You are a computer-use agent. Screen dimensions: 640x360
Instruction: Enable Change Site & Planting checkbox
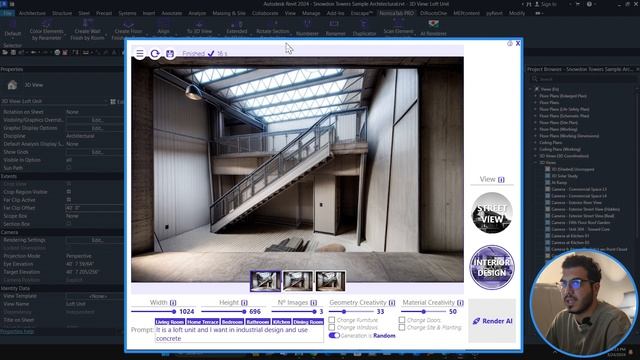click(x=402, y=327)
